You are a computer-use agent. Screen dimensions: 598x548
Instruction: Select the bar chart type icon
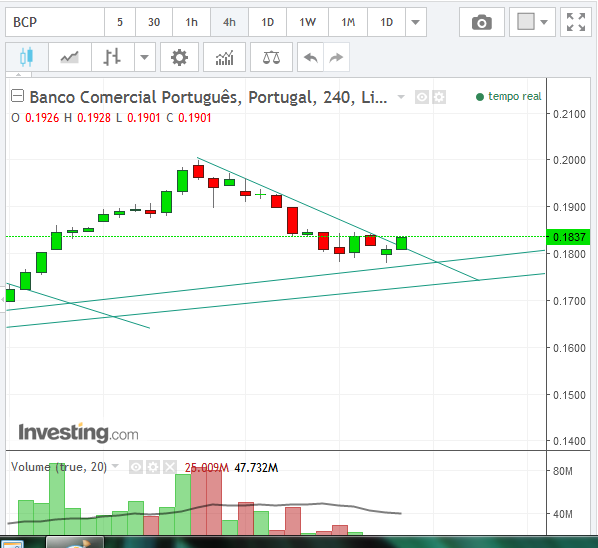pyautogui.click(x=113, y=57)
